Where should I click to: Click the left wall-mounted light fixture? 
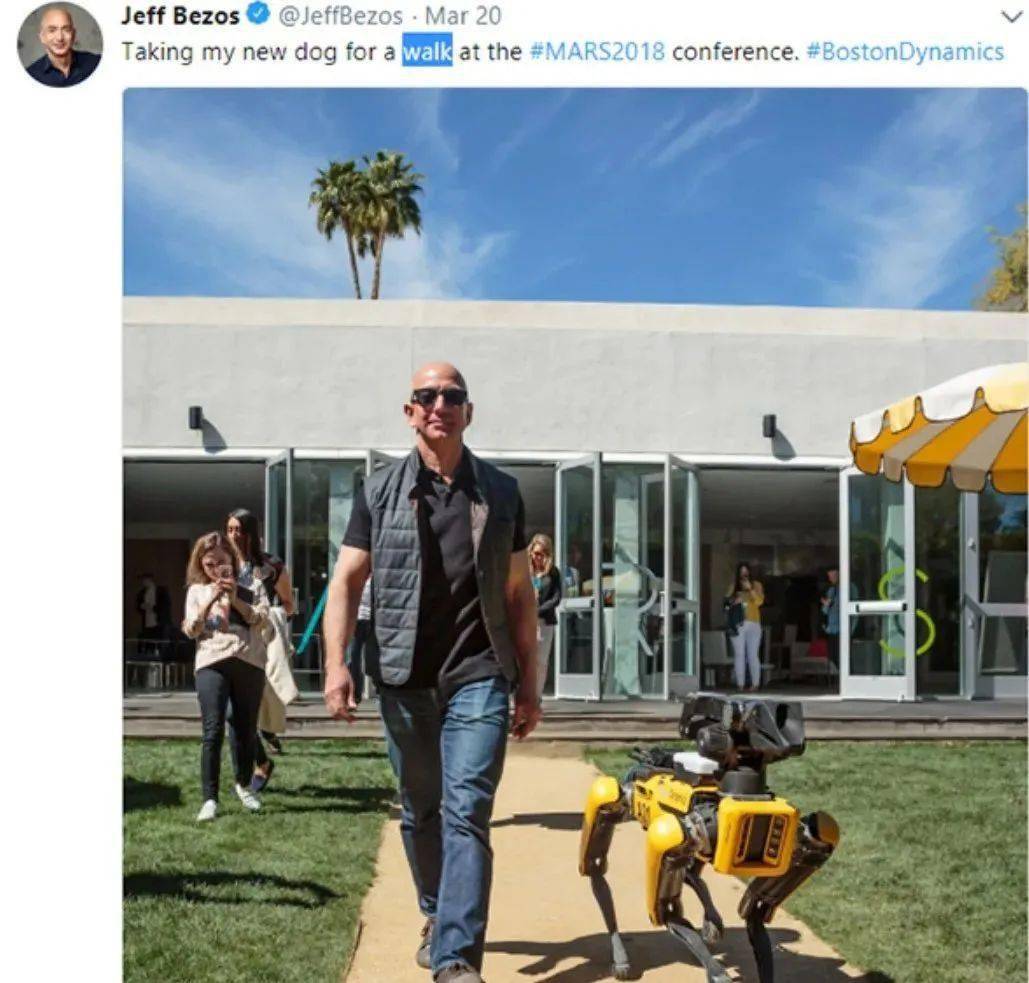(x=196, y=417)
